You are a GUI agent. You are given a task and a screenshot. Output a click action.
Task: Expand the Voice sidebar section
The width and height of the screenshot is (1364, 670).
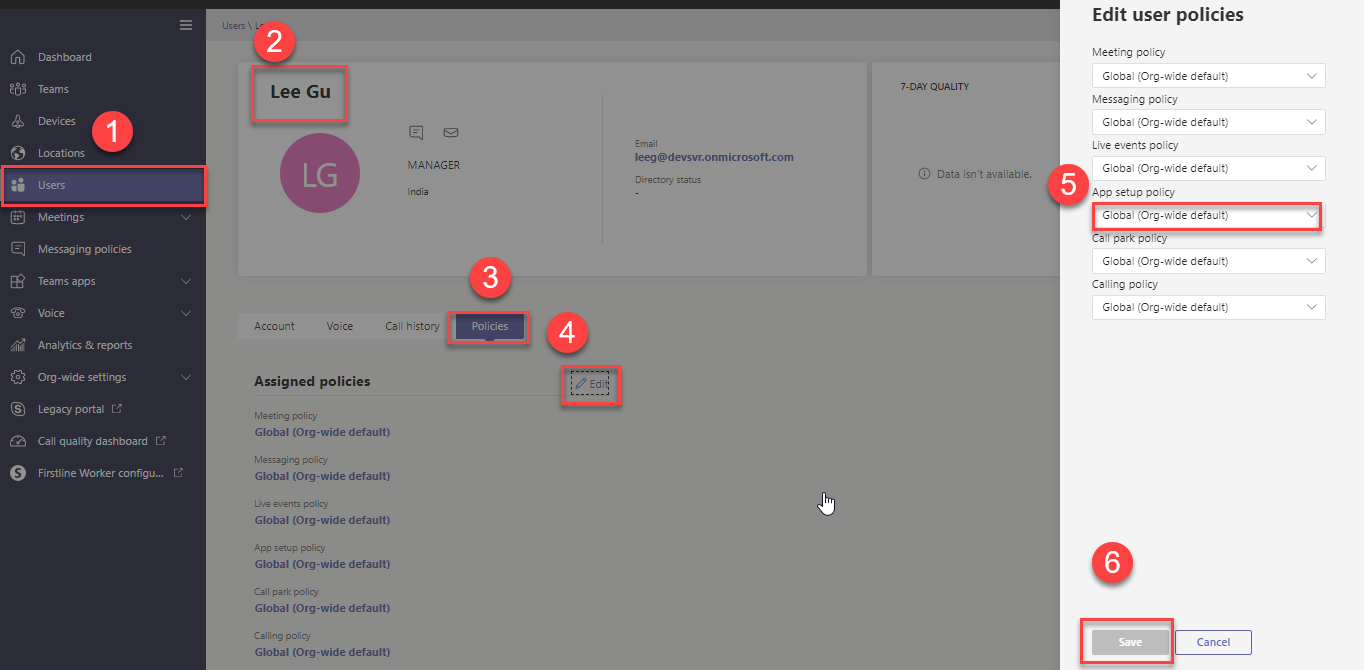(186, 313)
